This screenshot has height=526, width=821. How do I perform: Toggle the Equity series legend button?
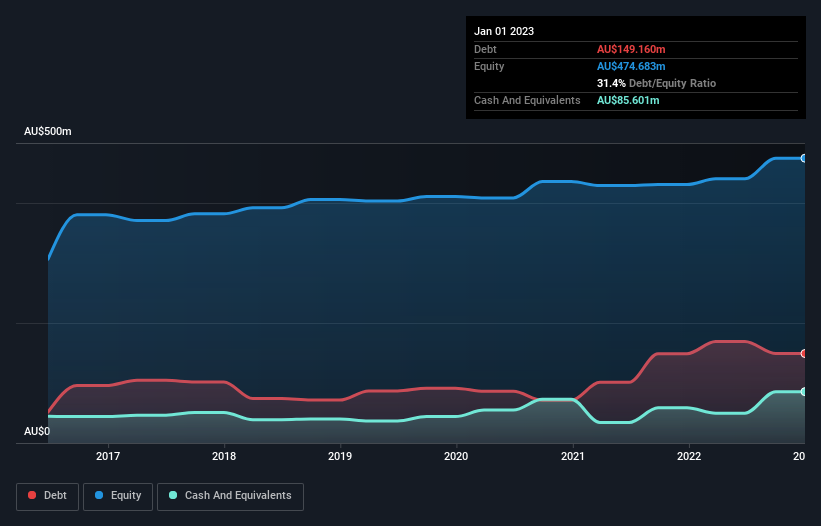click(x=118, y=496)
